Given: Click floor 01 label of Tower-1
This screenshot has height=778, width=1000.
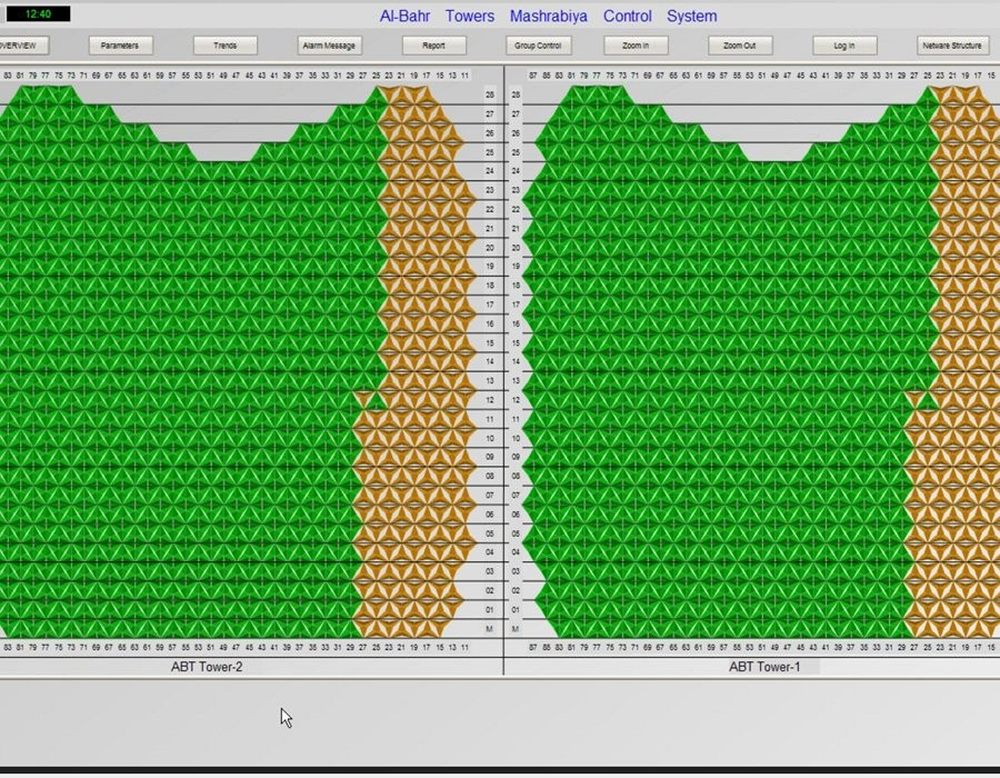Looking at the screenshot, I should (x=516, y=610).
